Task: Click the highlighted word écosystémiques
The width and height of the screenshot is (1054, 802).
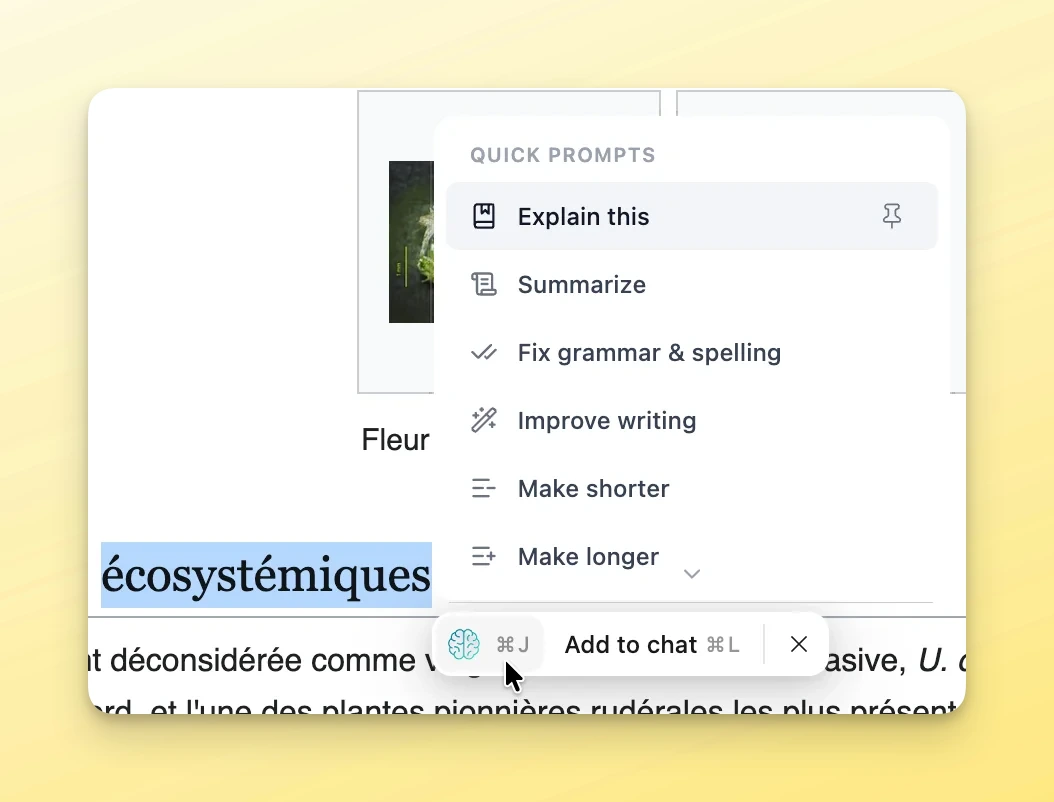Action: 265,575
